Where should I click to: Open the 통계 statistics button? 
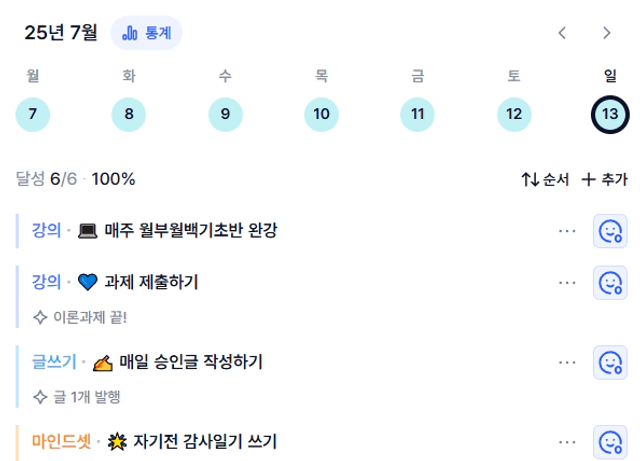pos(146,33)
